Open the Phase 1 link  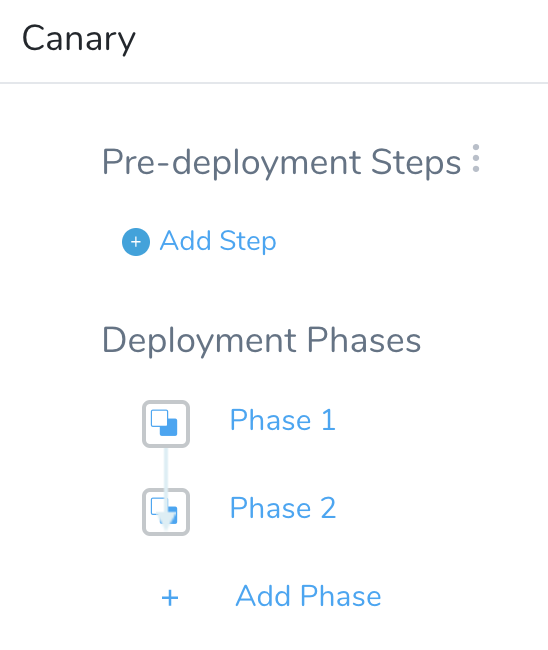pos(283,420)
